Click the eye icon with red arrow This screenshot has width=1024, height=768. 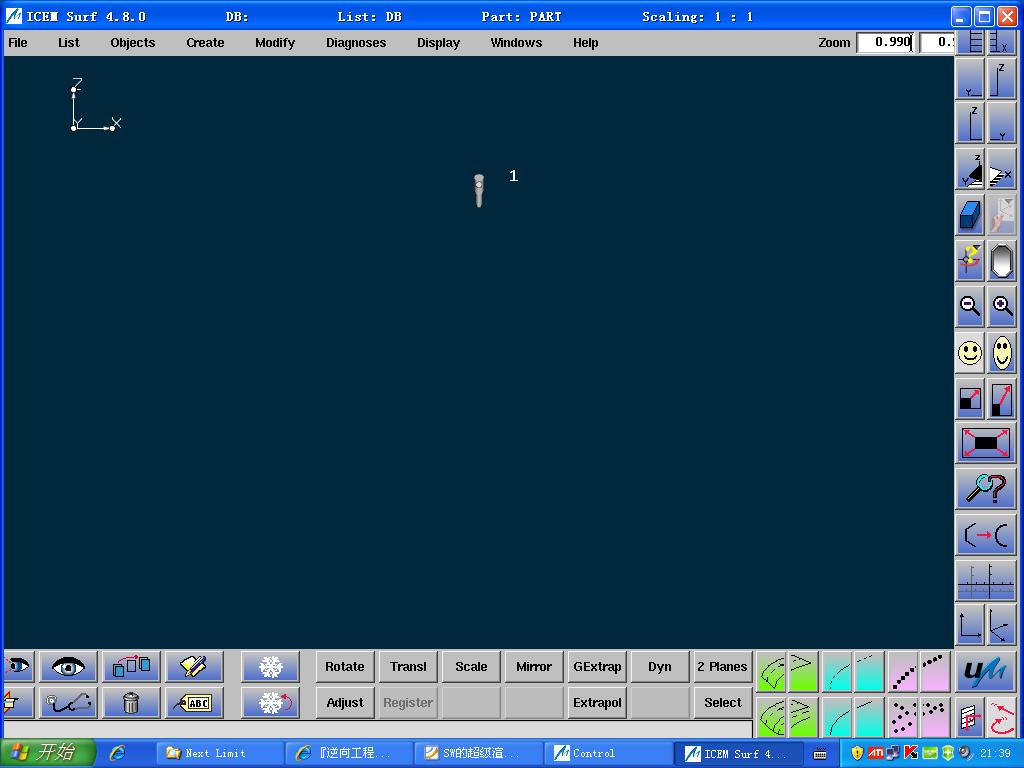click(x=18, y=667)
